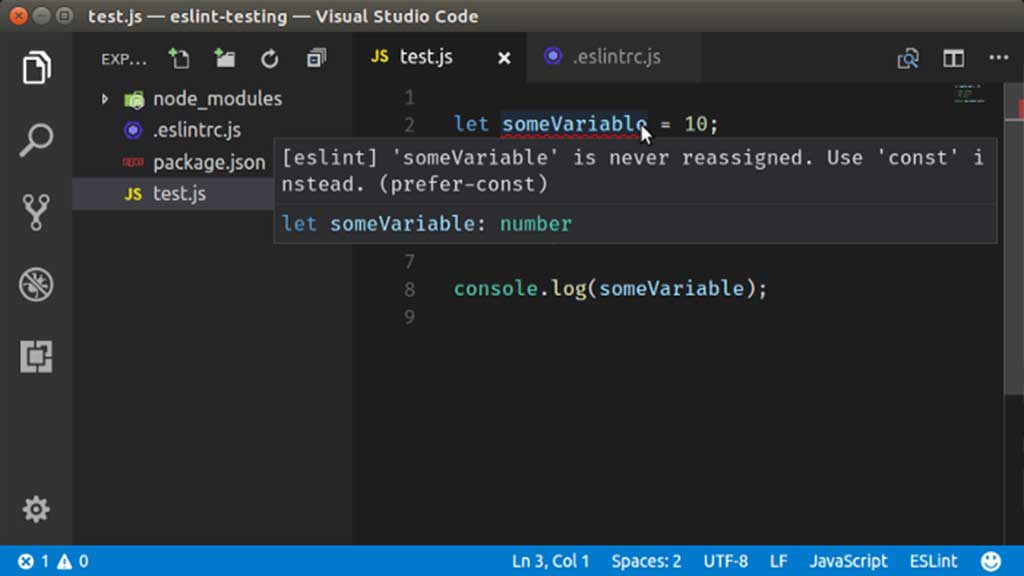Open the Extensions view
Image resolution: width=1024 pixels, height=576 pixels.
pyautogui.click(x=36, y=357)
